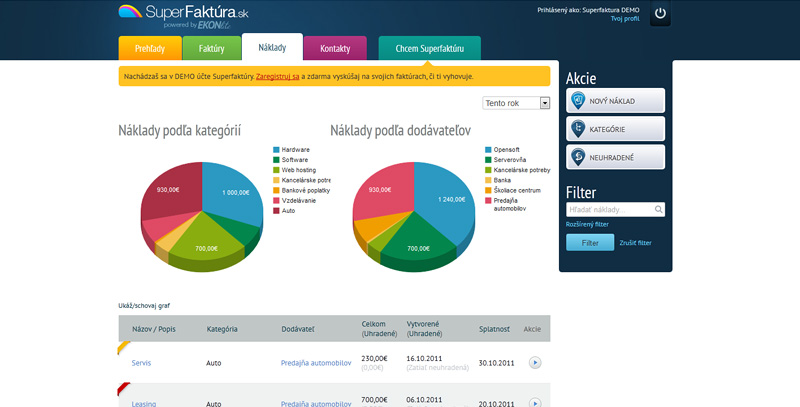Image resolution: width=800 pixels, height=407 pixels.
Task: Focus the Hľadať náklady search field
Action: [x=615, y=210]
